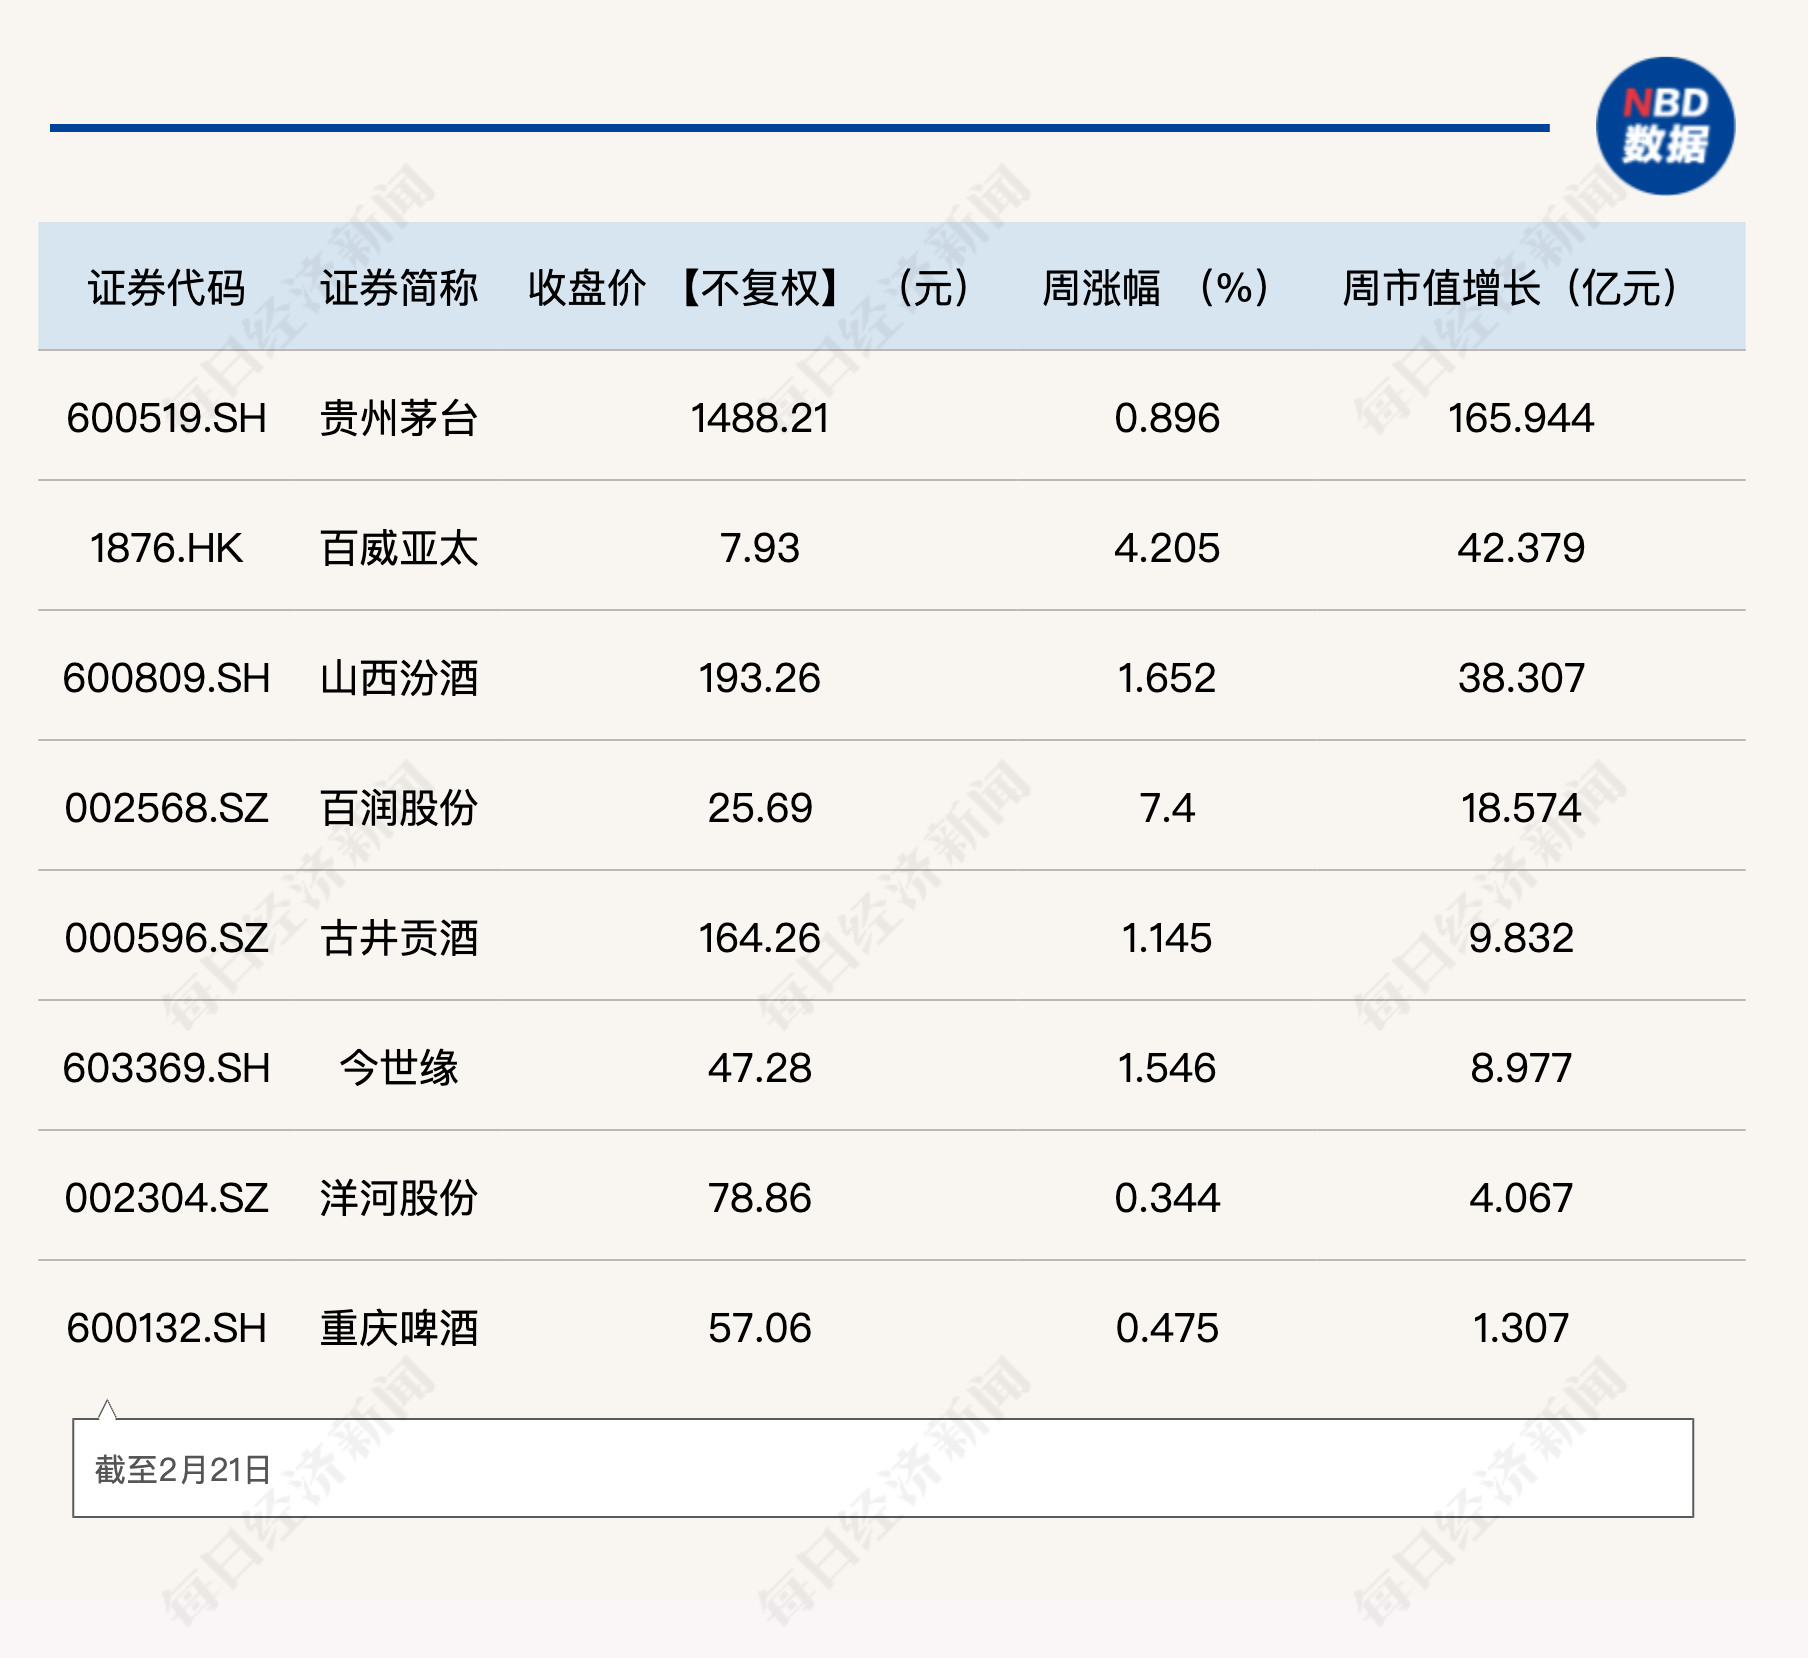The height and width of the screenshot is (1658, 1808).
Task: Click the 古井贡酒 name cell
Action: point(399,938)
